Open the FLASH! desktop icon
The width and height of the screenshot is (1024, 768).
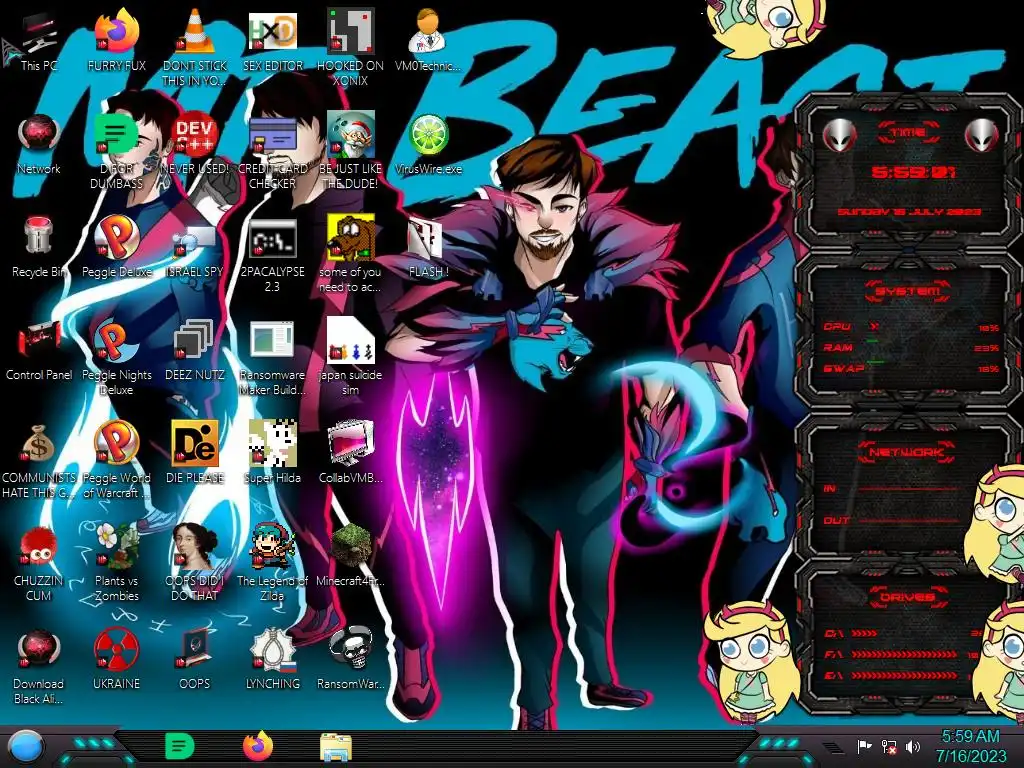[428, 247]
